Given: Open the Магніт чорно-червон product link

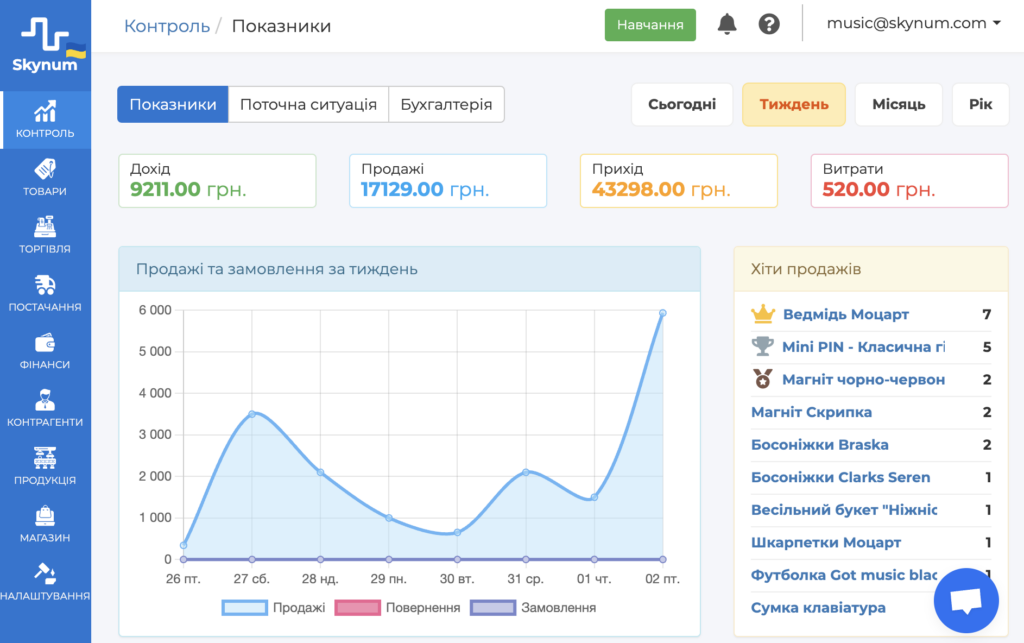Looking at the screenshot, I should 863,379.
